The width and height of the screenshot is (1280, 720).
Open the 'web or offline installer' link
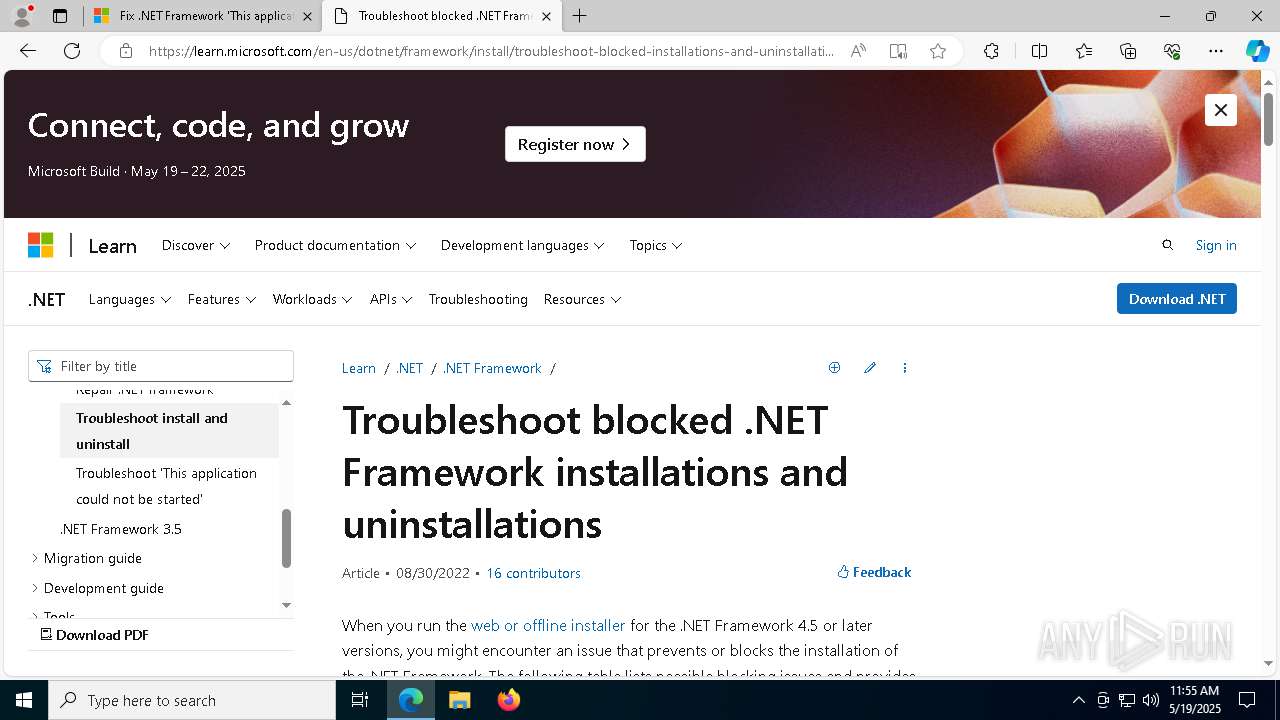tap(548, 625)
